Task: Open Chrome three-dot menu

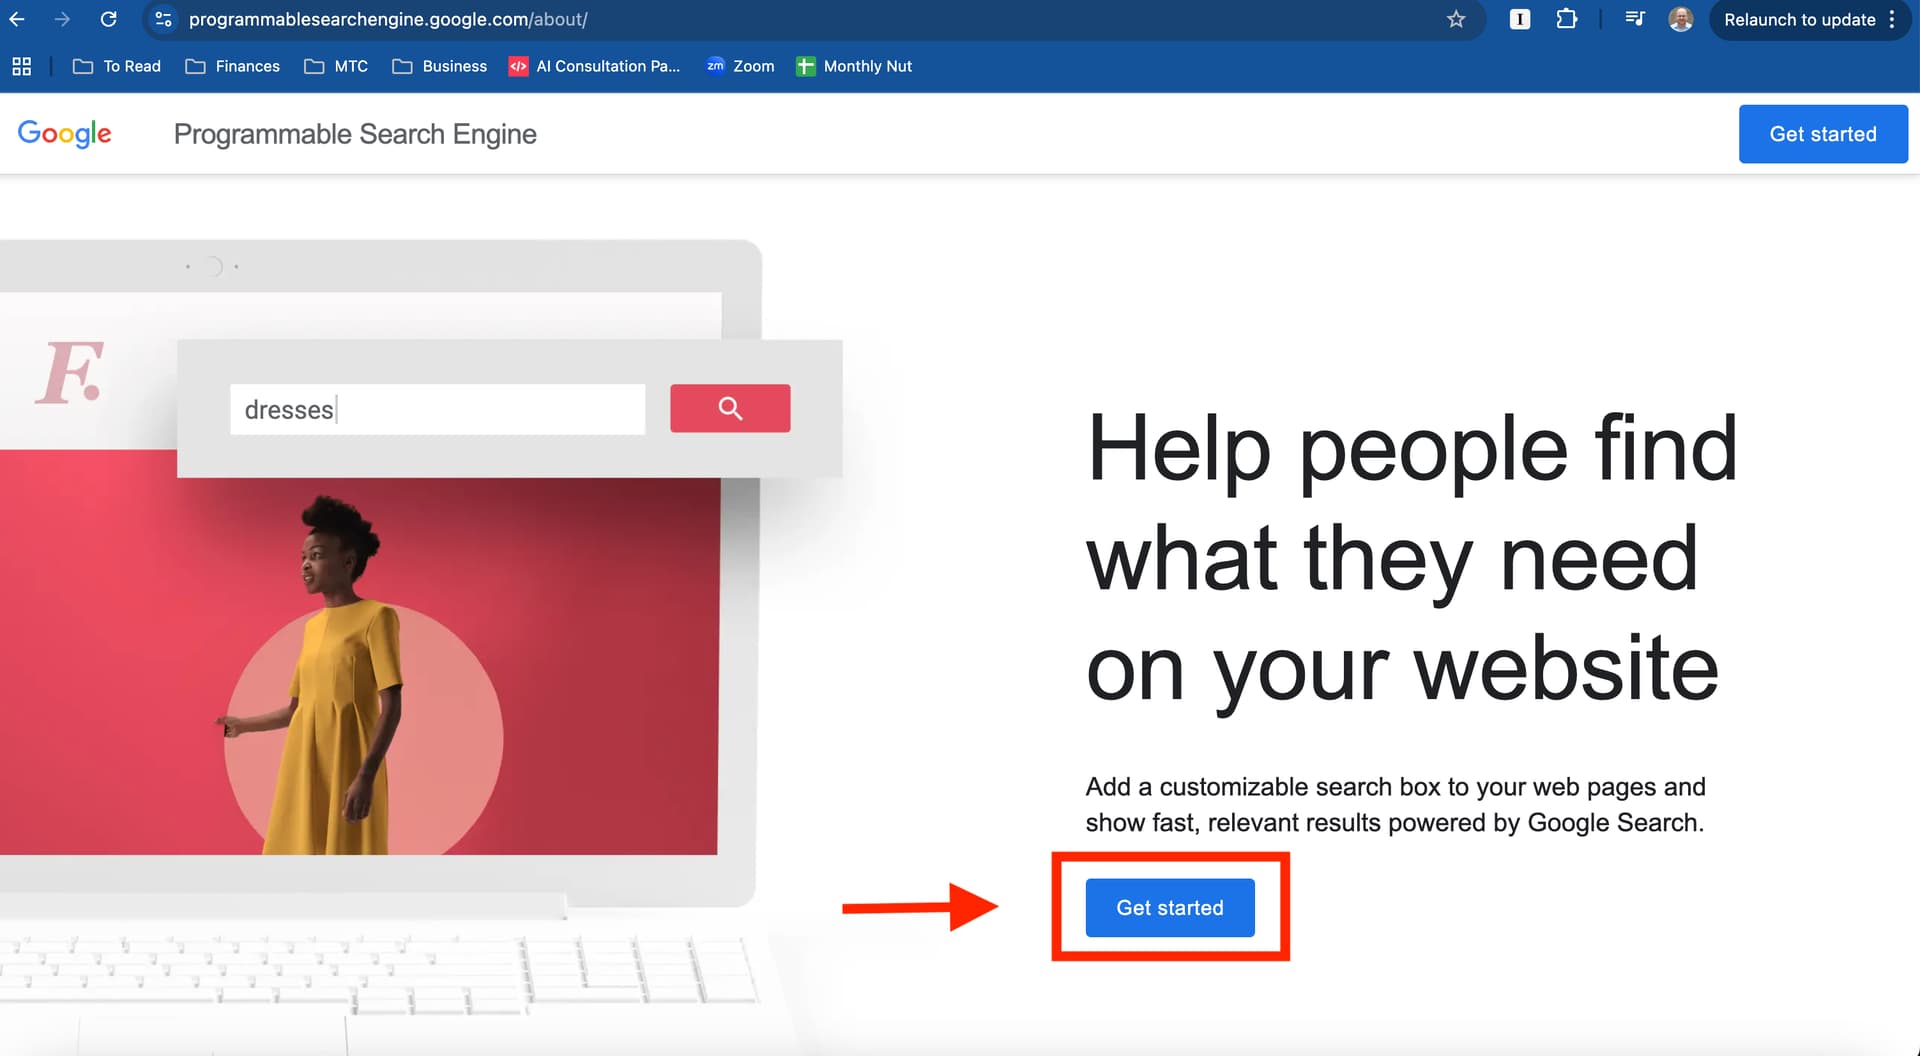Action: (x=1892, y=19)
